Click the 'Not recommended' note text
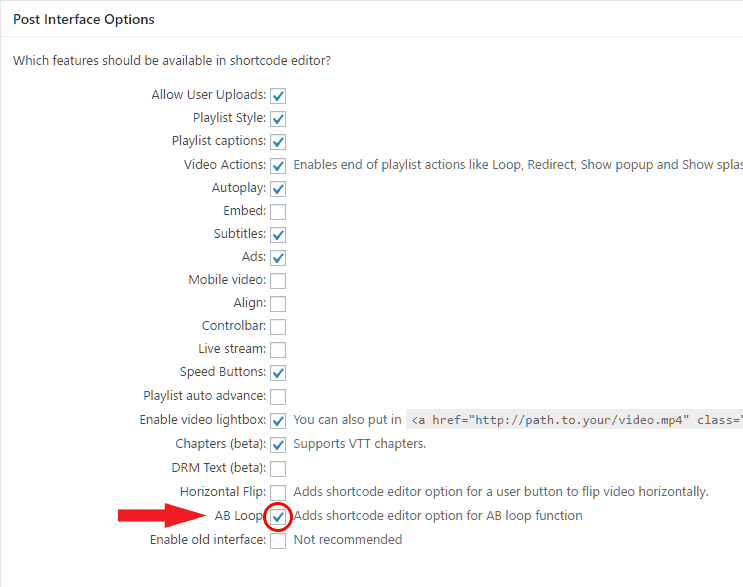Screen dimensions: 743x587 [348, 540]
